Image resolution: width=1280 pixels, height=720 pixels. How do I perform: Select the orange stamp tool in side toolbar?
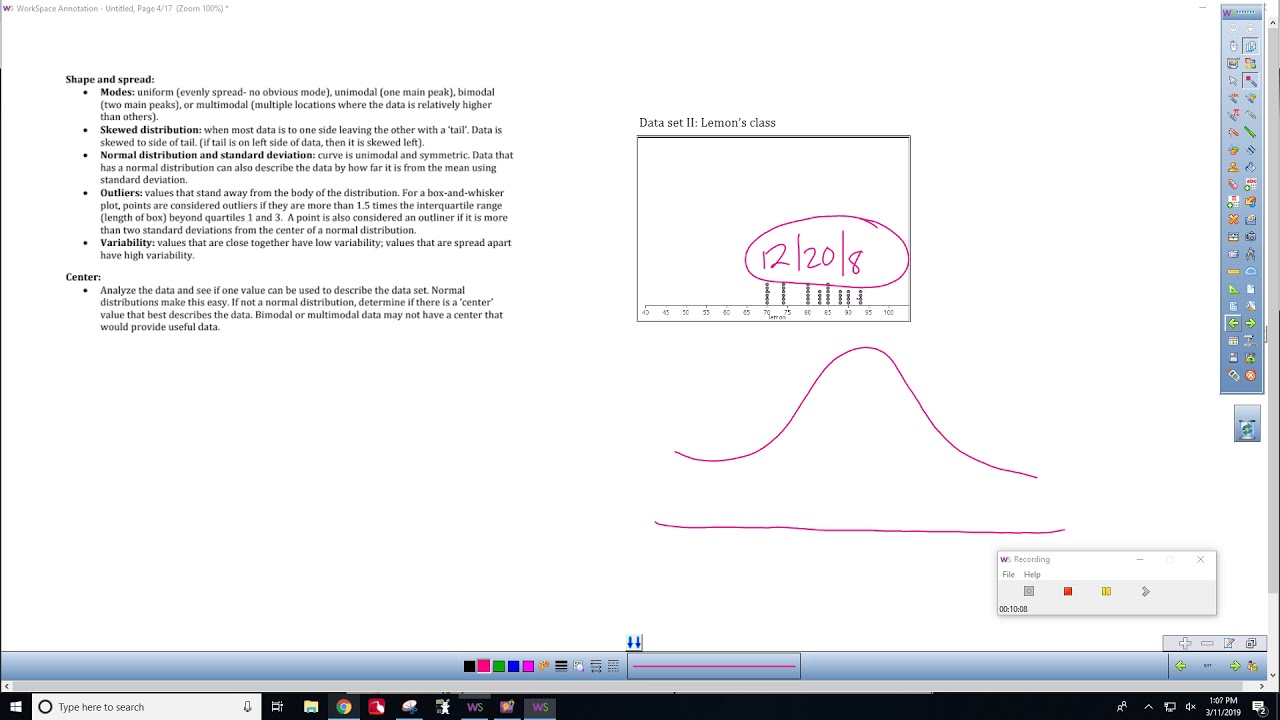[1233, 167]
